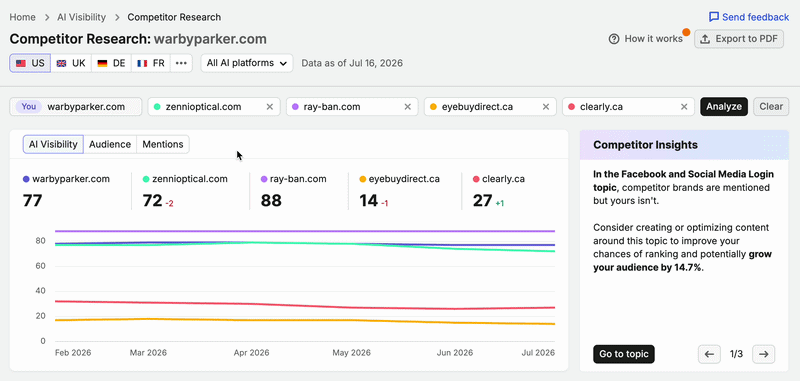Click the French flag icon
This screenshot has height=381, width=800.
(142, 63)
